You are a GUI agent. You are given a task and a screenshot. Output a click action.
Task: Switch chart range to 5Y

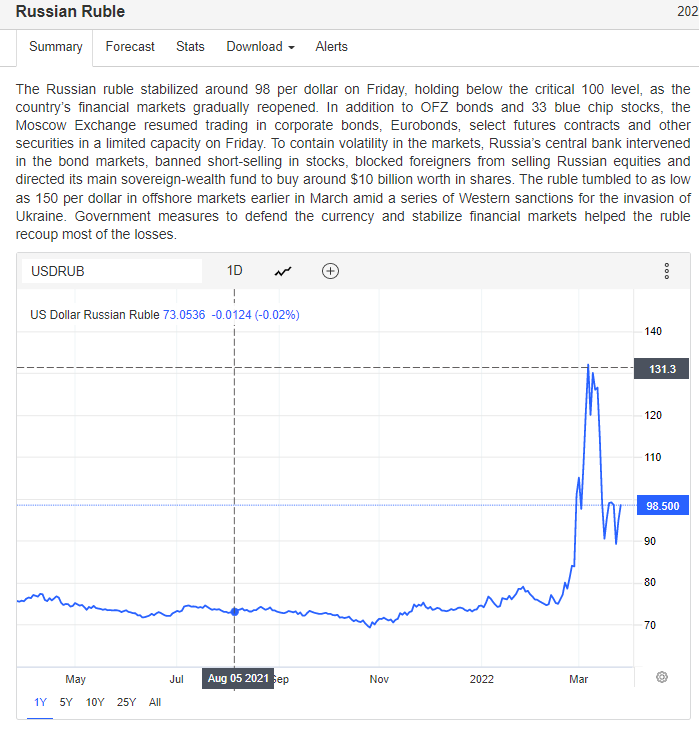coord(66,702)
